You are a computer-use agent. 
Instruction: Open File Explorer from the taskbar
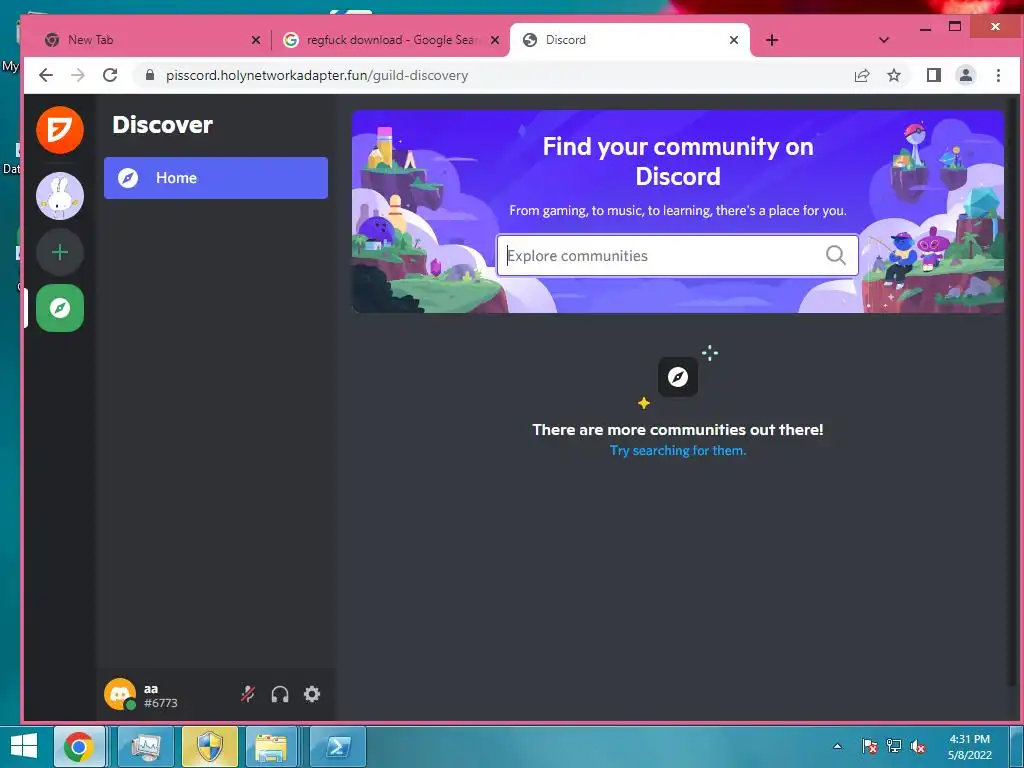point(271,746)
